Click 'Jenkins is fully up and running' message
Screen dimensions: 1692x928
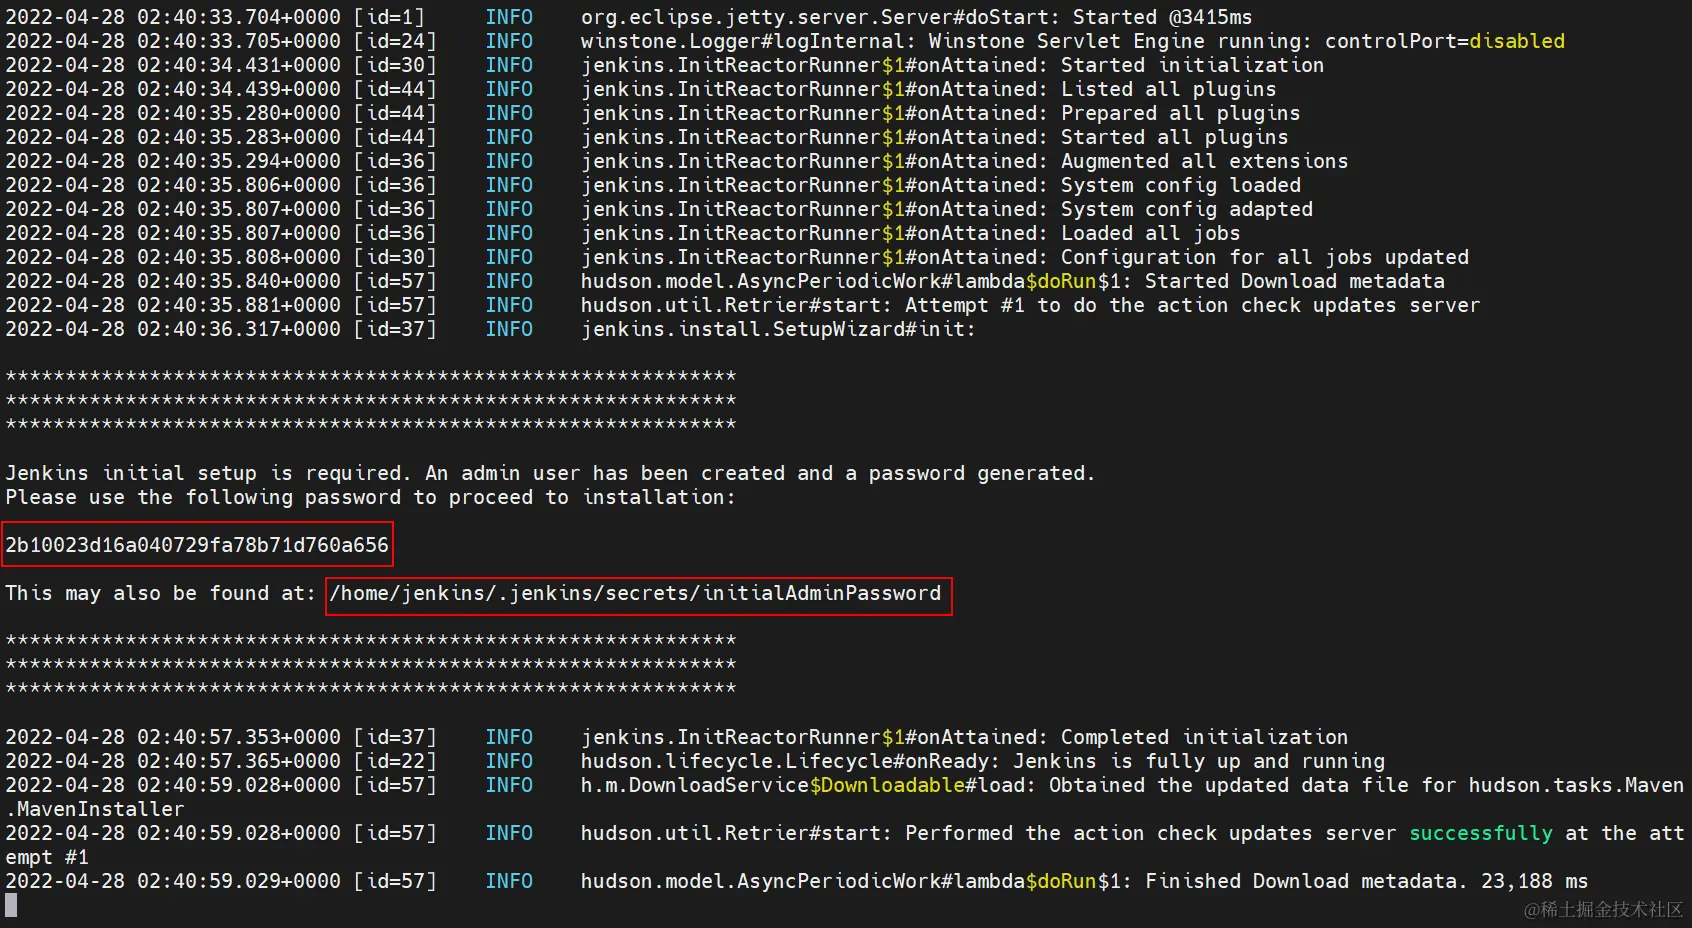(1198, 761)
